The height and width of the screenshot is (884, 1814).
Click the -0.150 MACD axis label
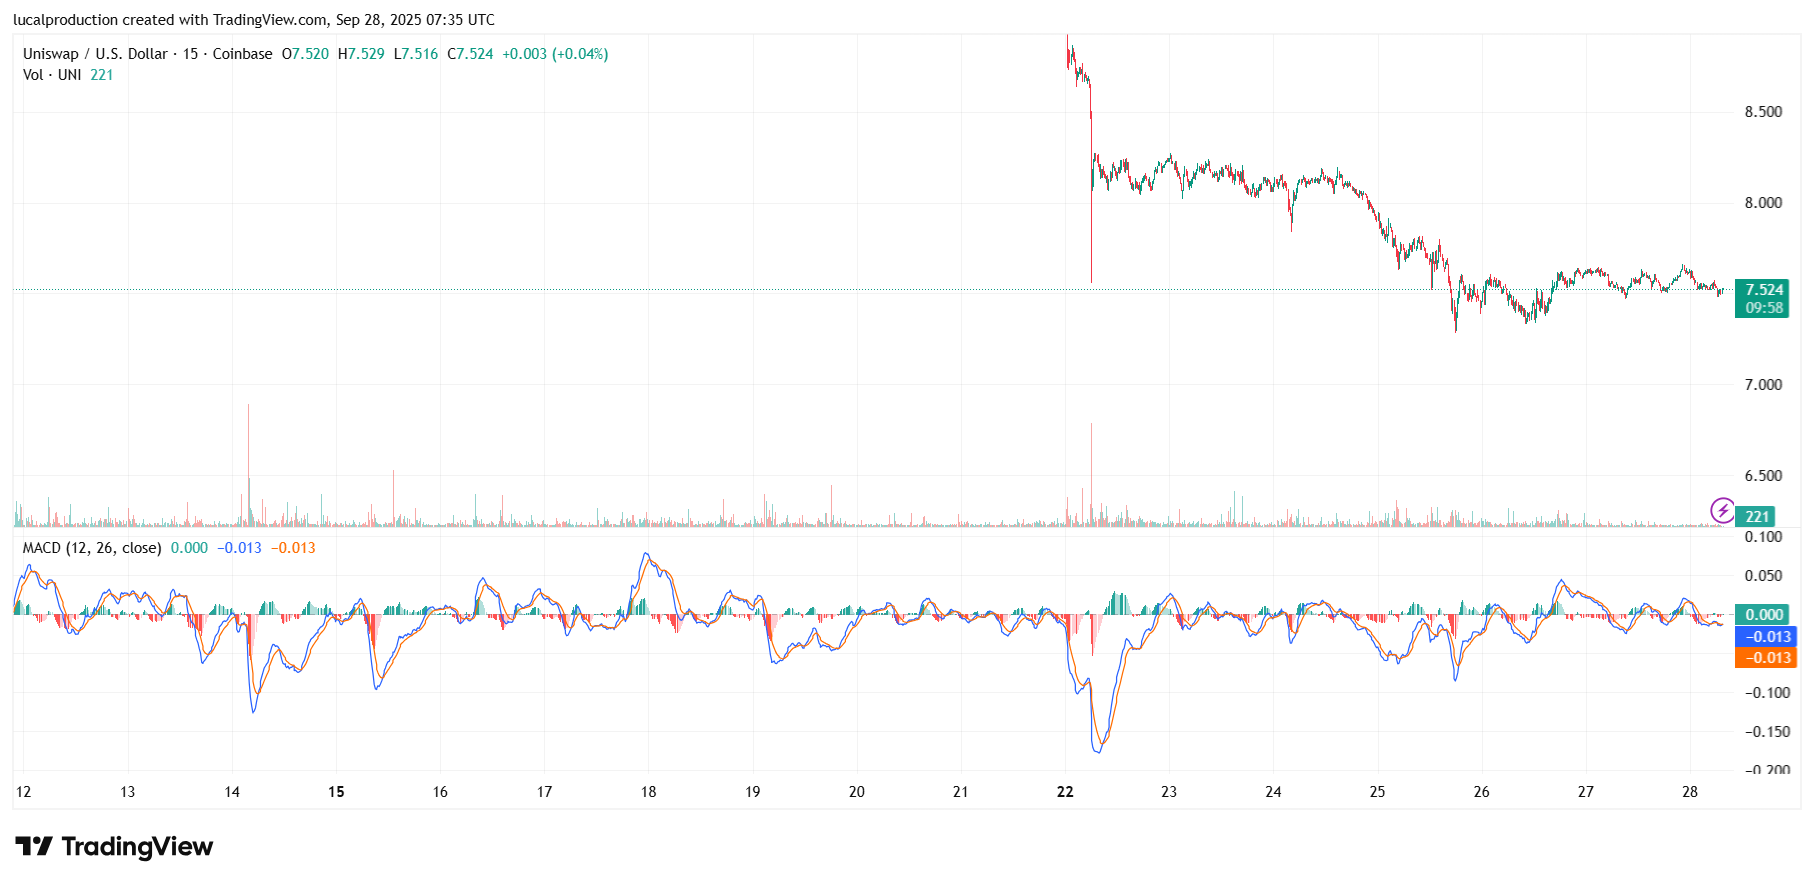1767,732
